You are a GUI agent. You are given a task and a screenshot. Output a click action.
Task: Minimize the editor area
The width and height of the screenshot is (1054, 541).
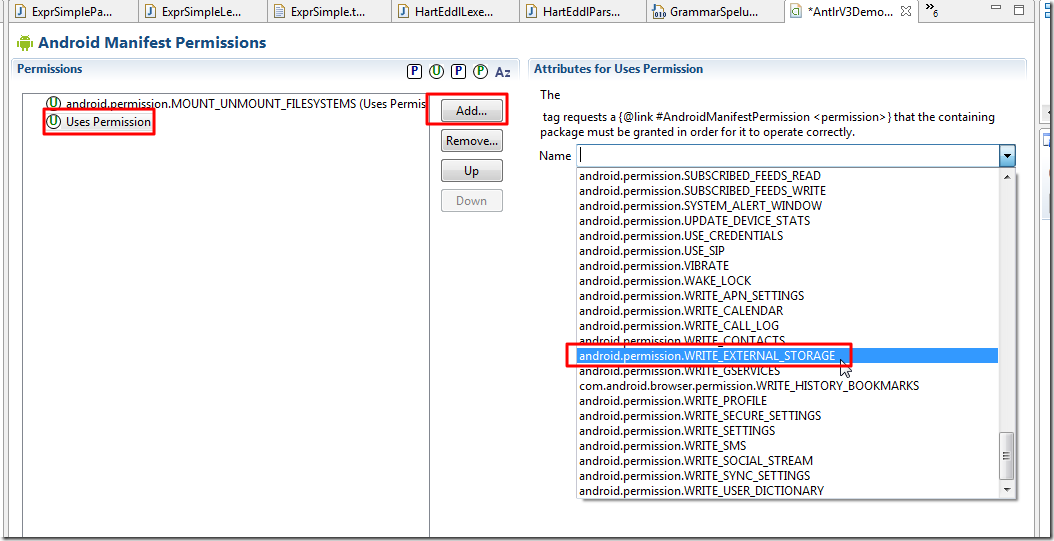998,10
